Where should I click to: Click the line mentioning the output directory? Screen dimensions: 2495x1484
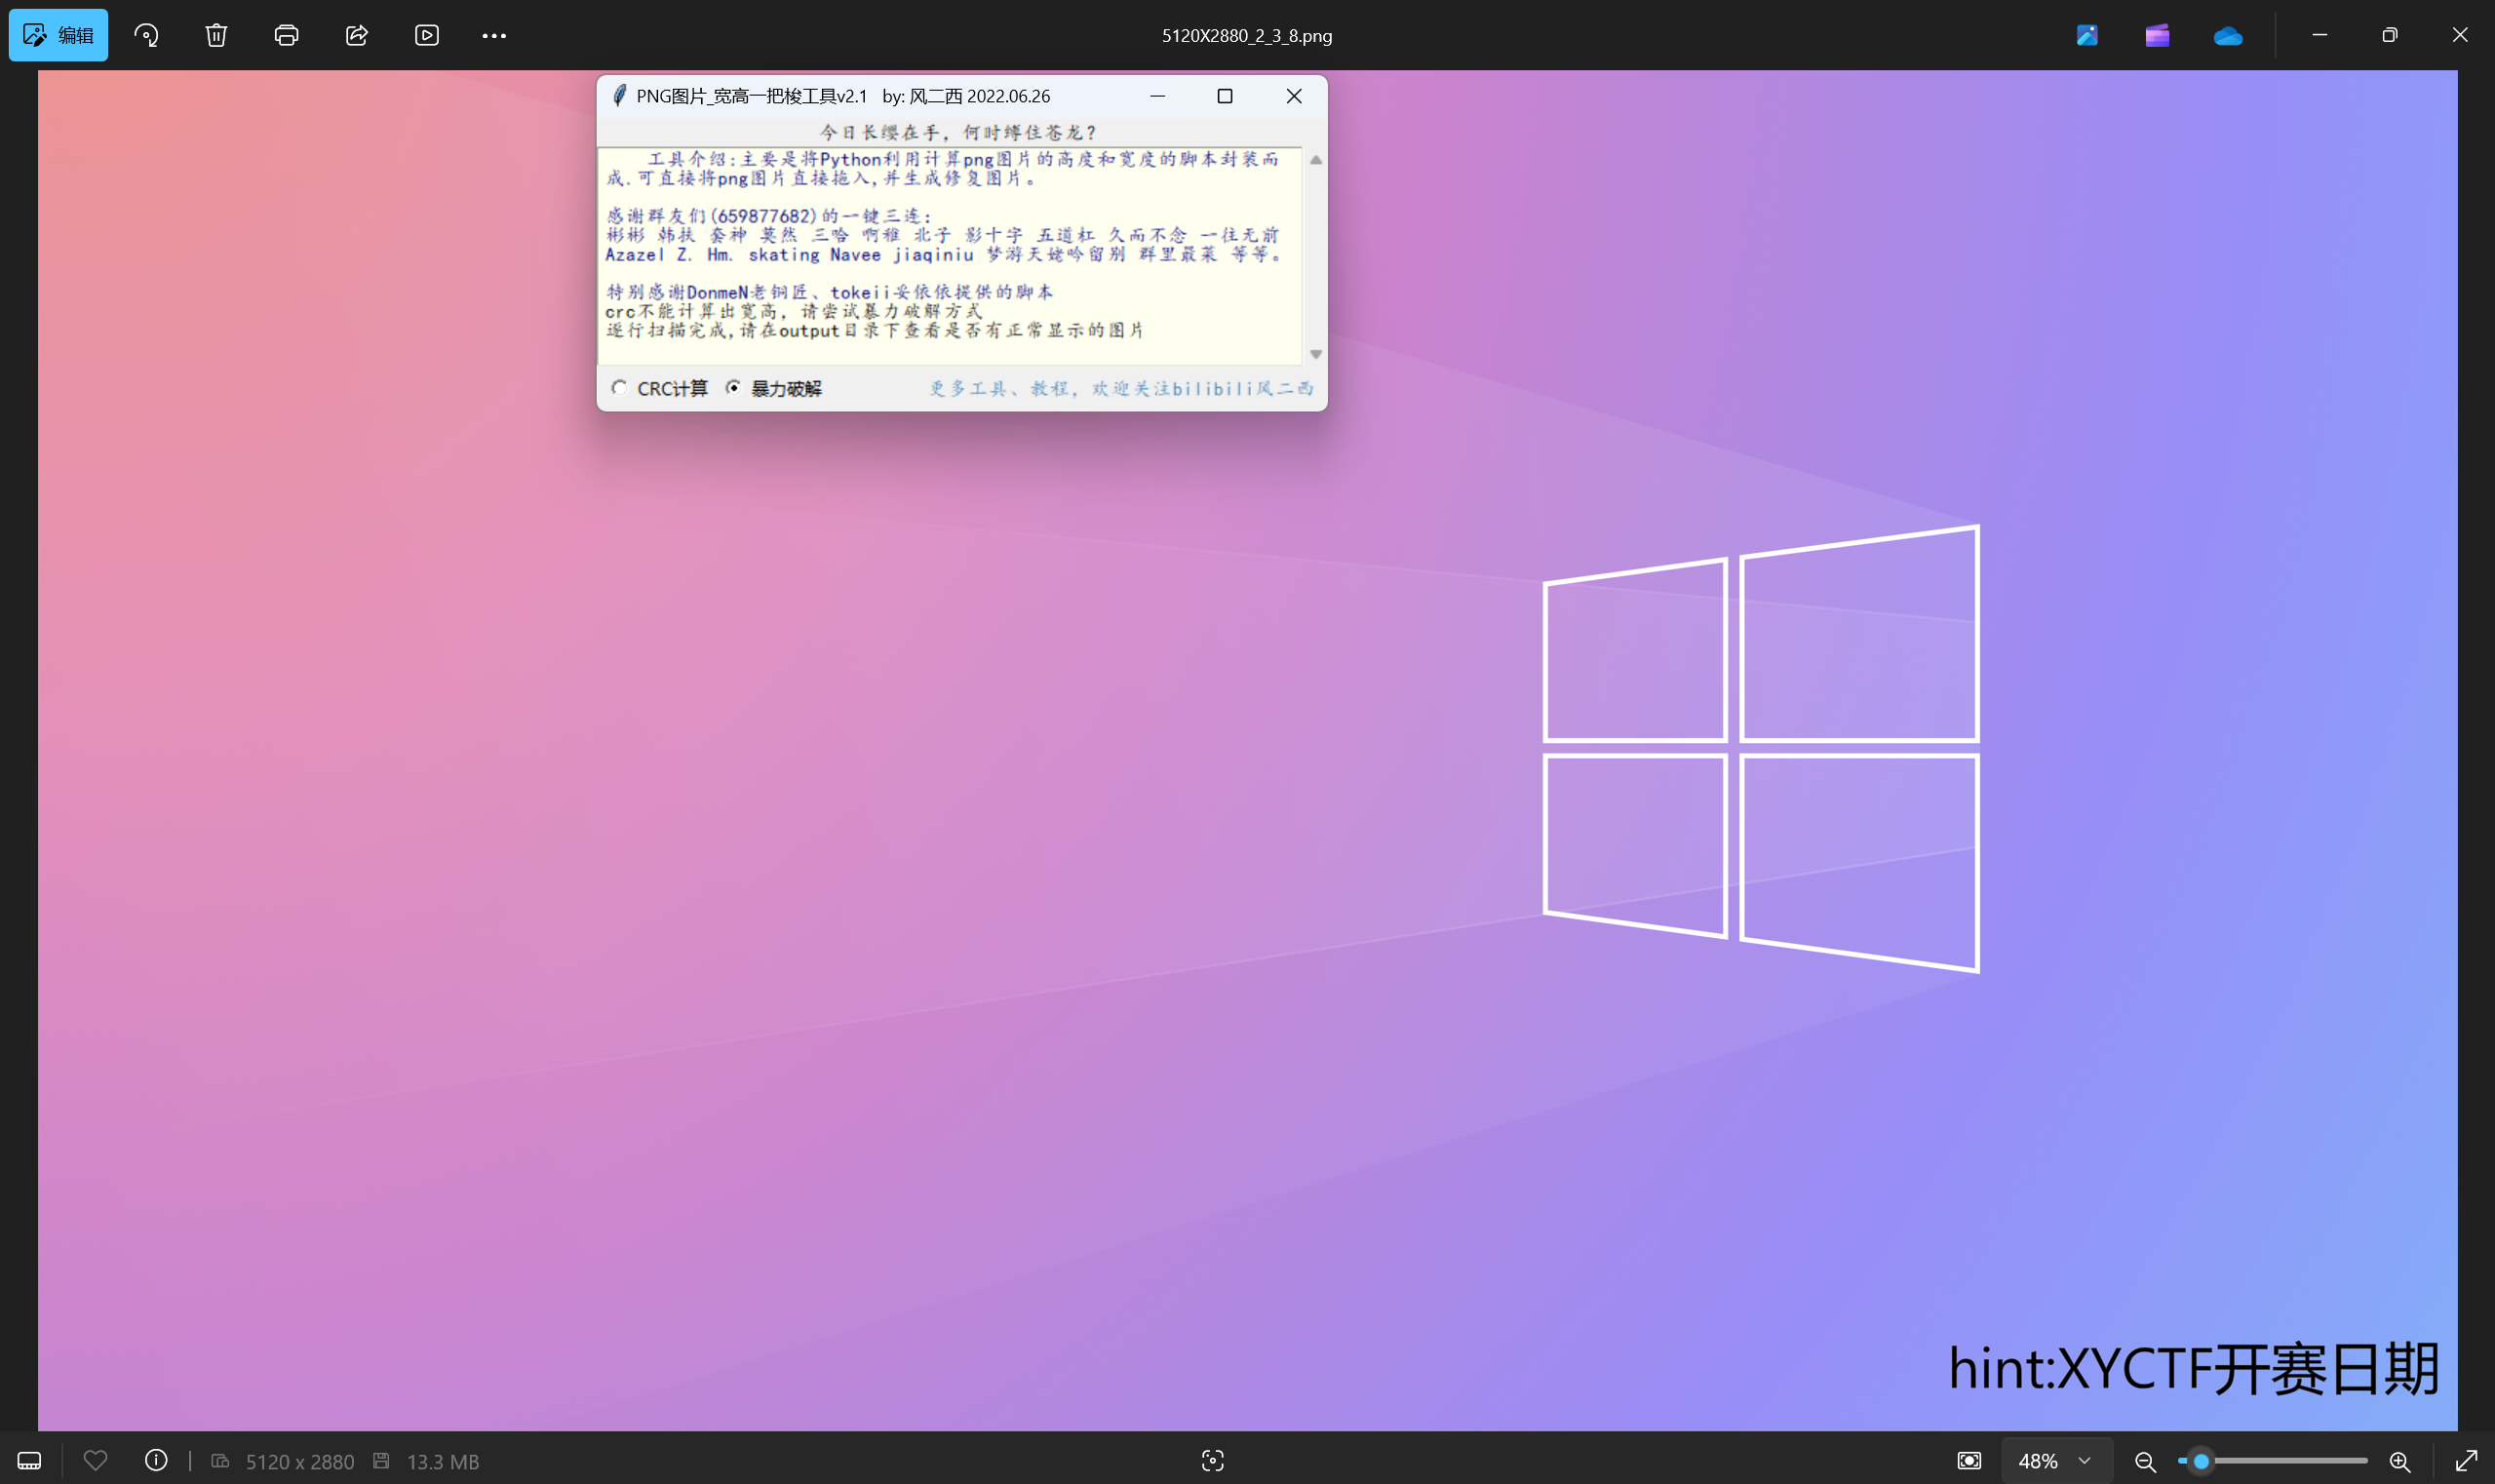[x=875, y=330]
